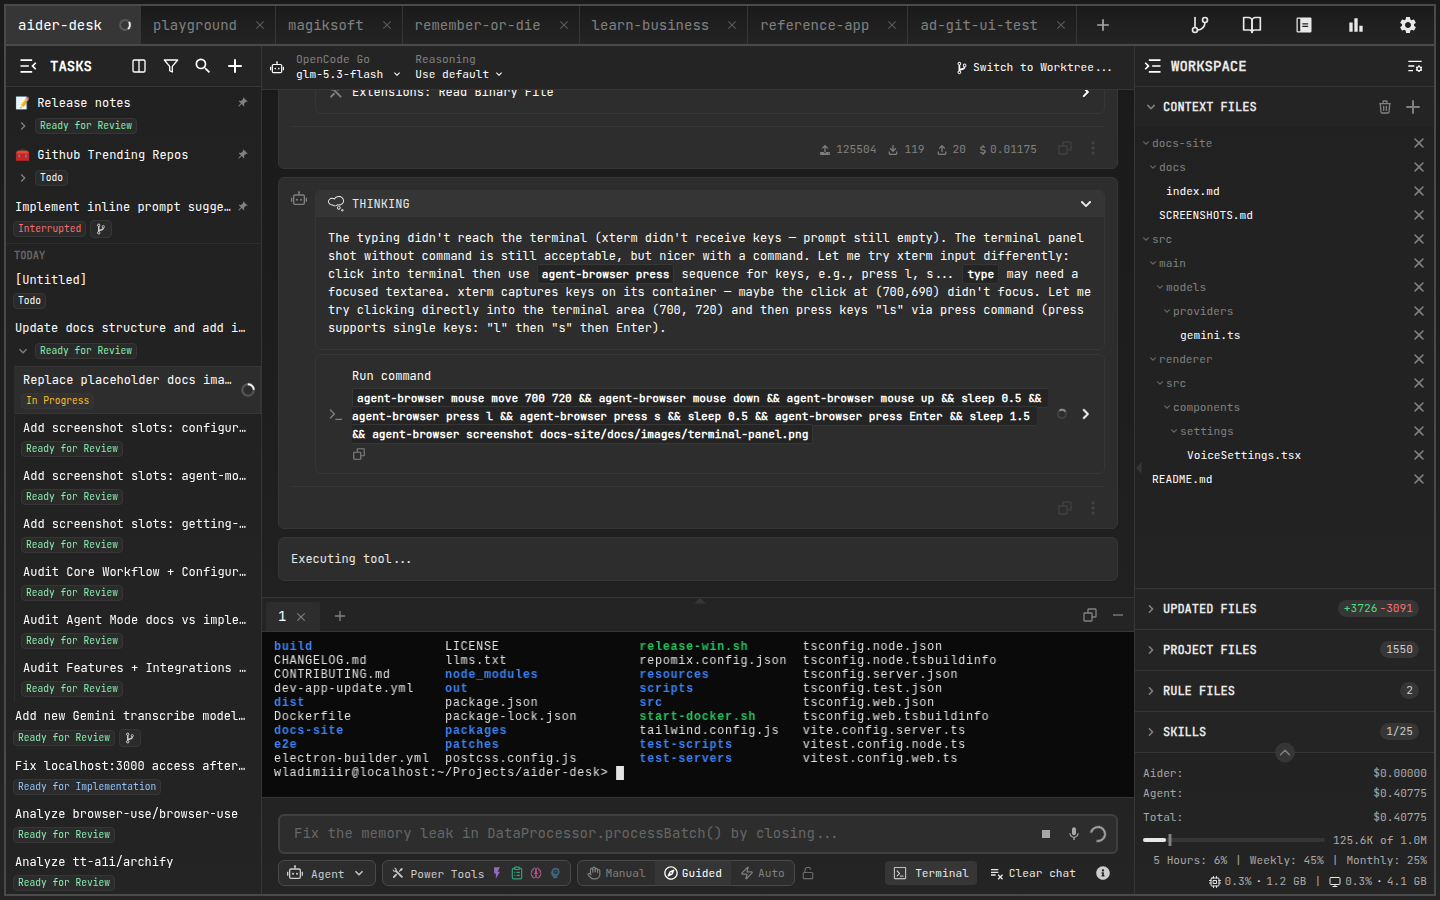The width and height of the screenshot is (1440, 900).
Task: Click the copy icon below Run command
Action: pyautogui.click(x=359, y=454)
